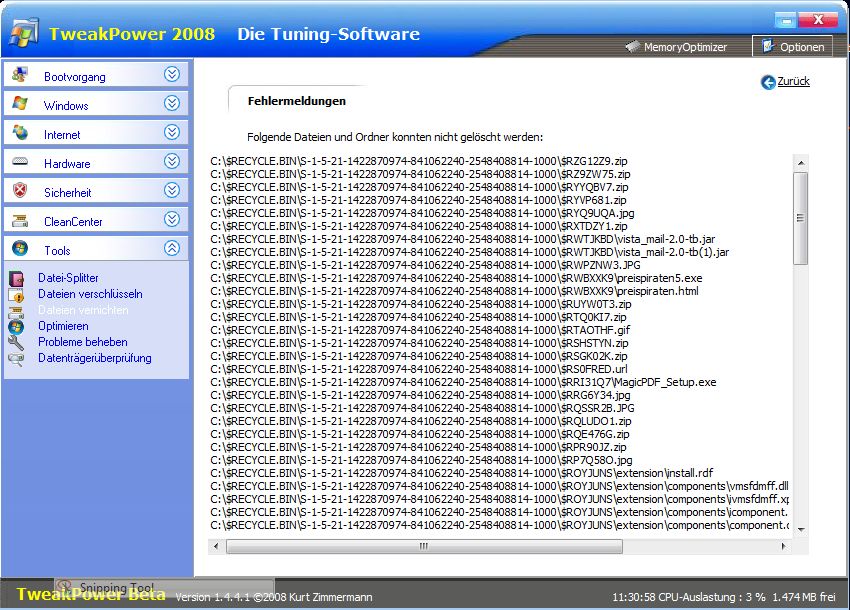The height and width of the screenshot is (610, 850).
Task: Select the $RZG12Z9.zip path line
Action: click(419, 161)
